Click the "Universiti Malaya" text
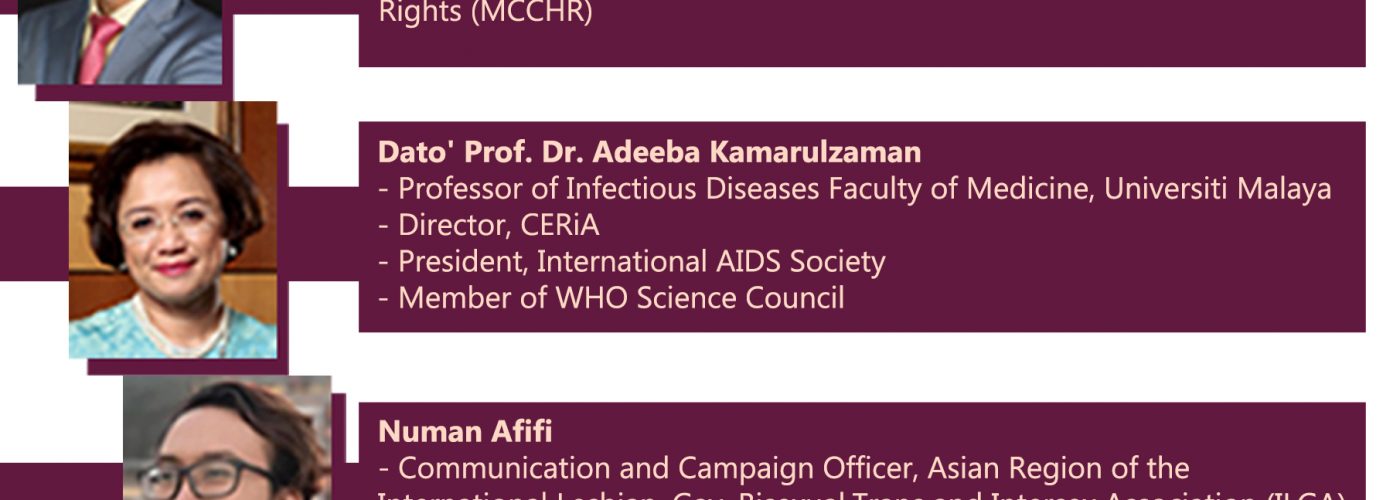Screen dimensions: 1400x500 click(x=1217, y=189)
